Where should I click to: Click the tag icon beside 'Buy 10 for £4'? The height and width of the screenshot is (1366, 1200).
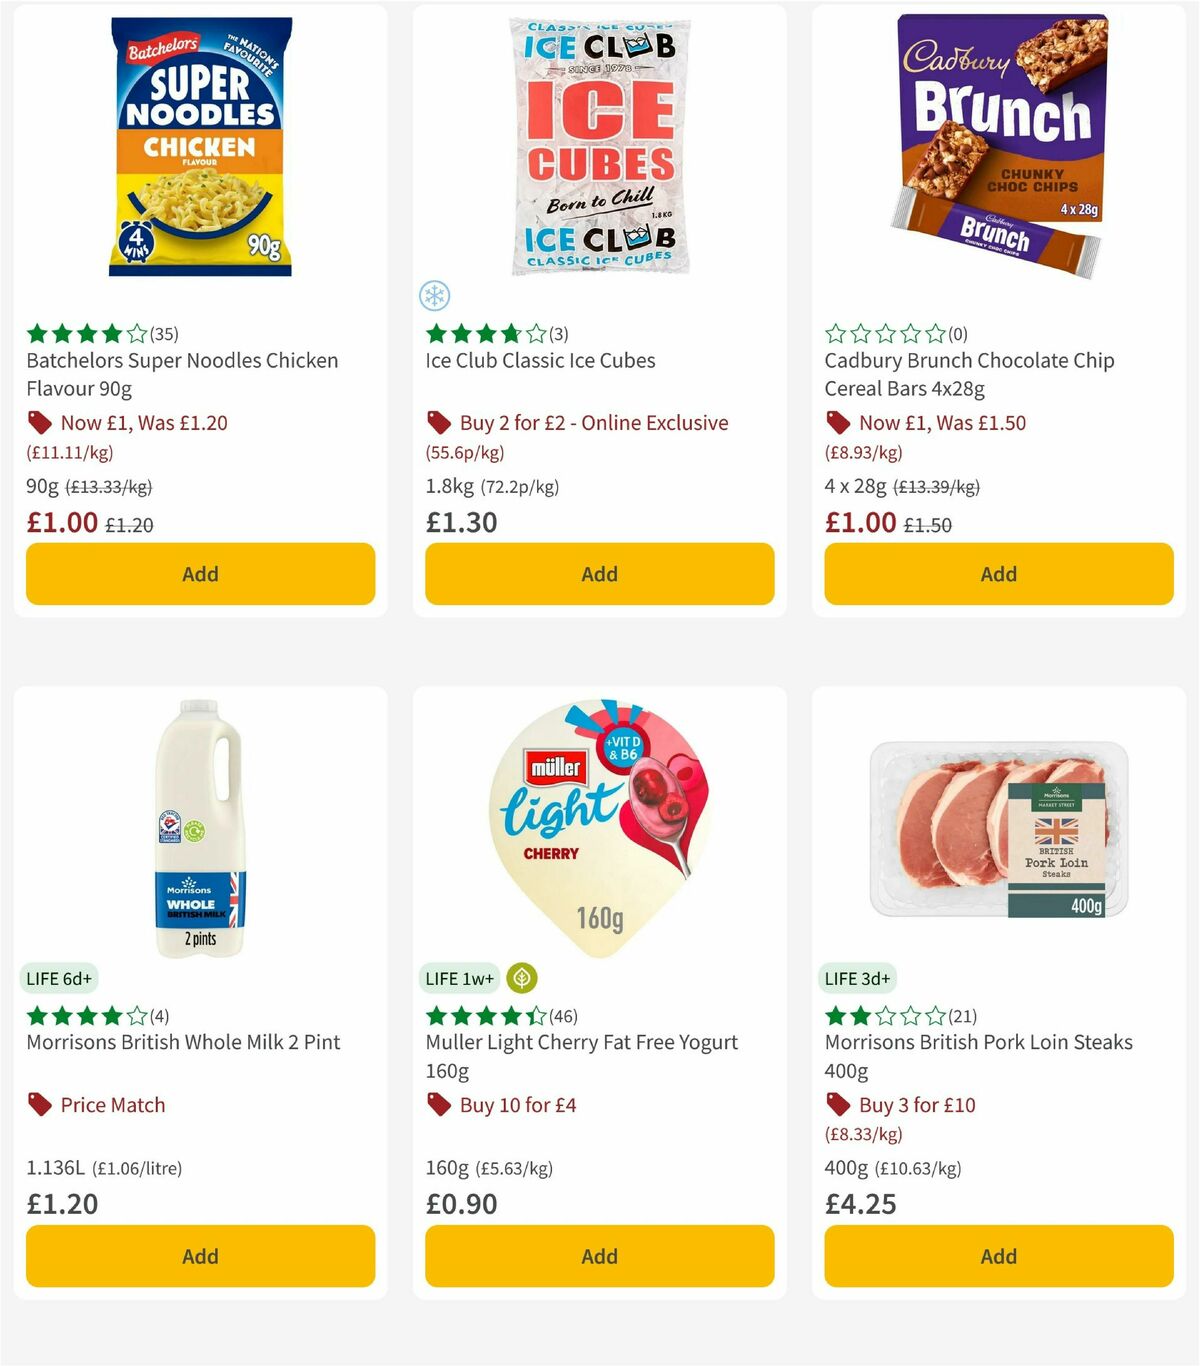pos(438,1105)
